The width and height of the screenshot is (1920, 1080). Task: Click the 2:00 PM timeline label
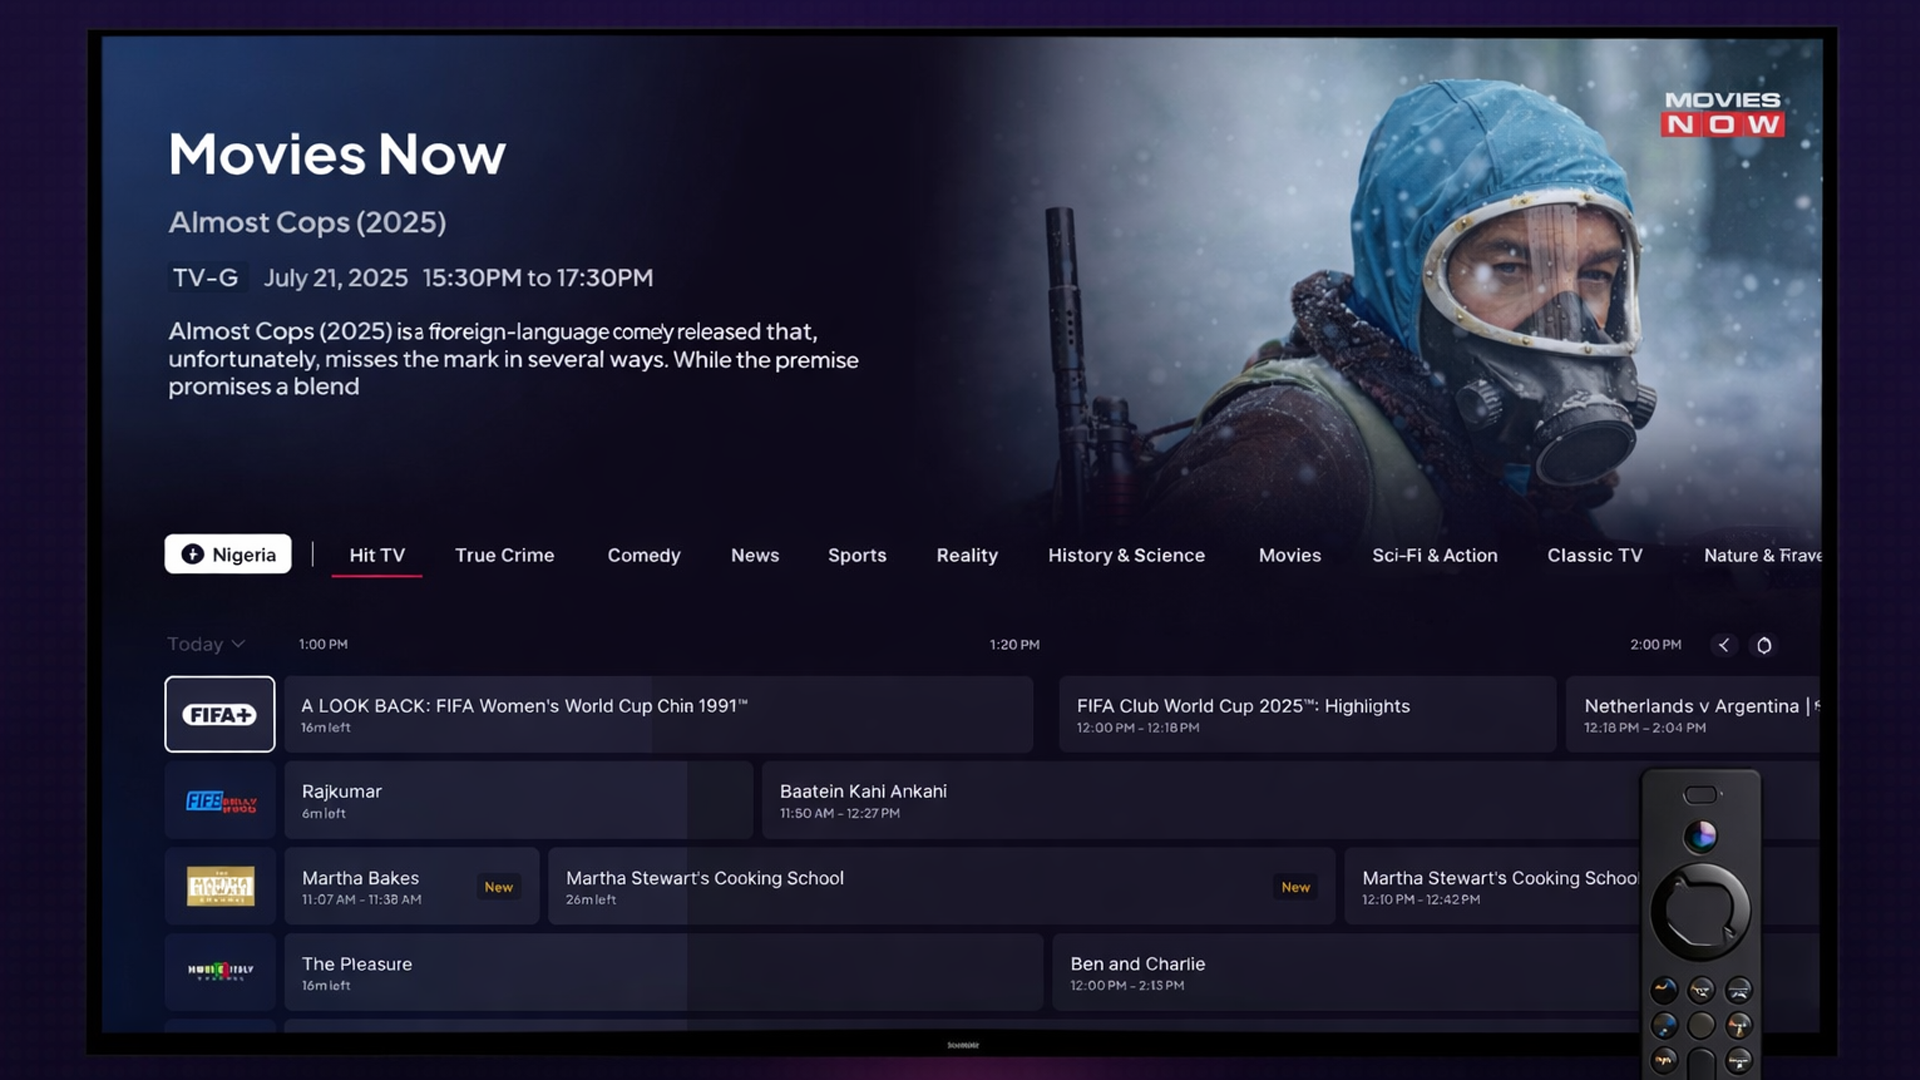point(1655,644)
